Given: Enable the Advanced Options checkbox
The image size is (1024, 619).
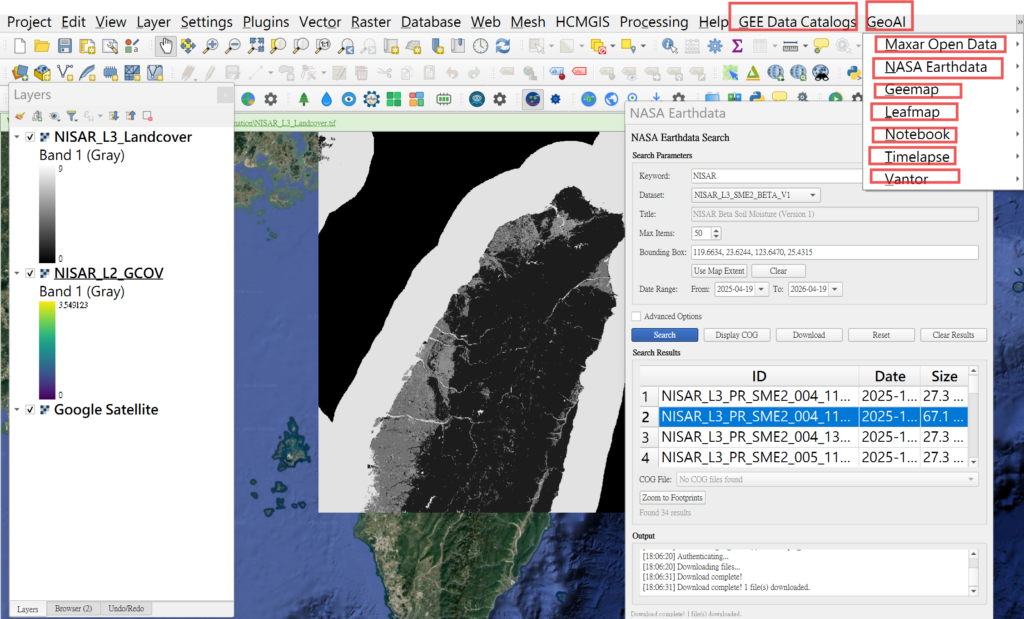Looking at the screenshot, I should click(636, 316).
